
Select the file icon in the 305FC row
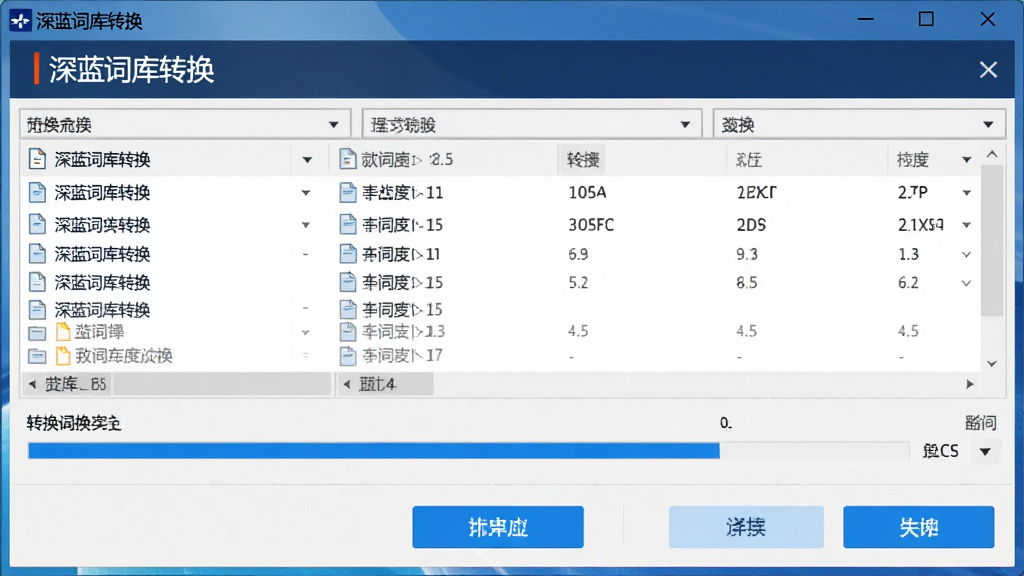click(x=347, y=224)
